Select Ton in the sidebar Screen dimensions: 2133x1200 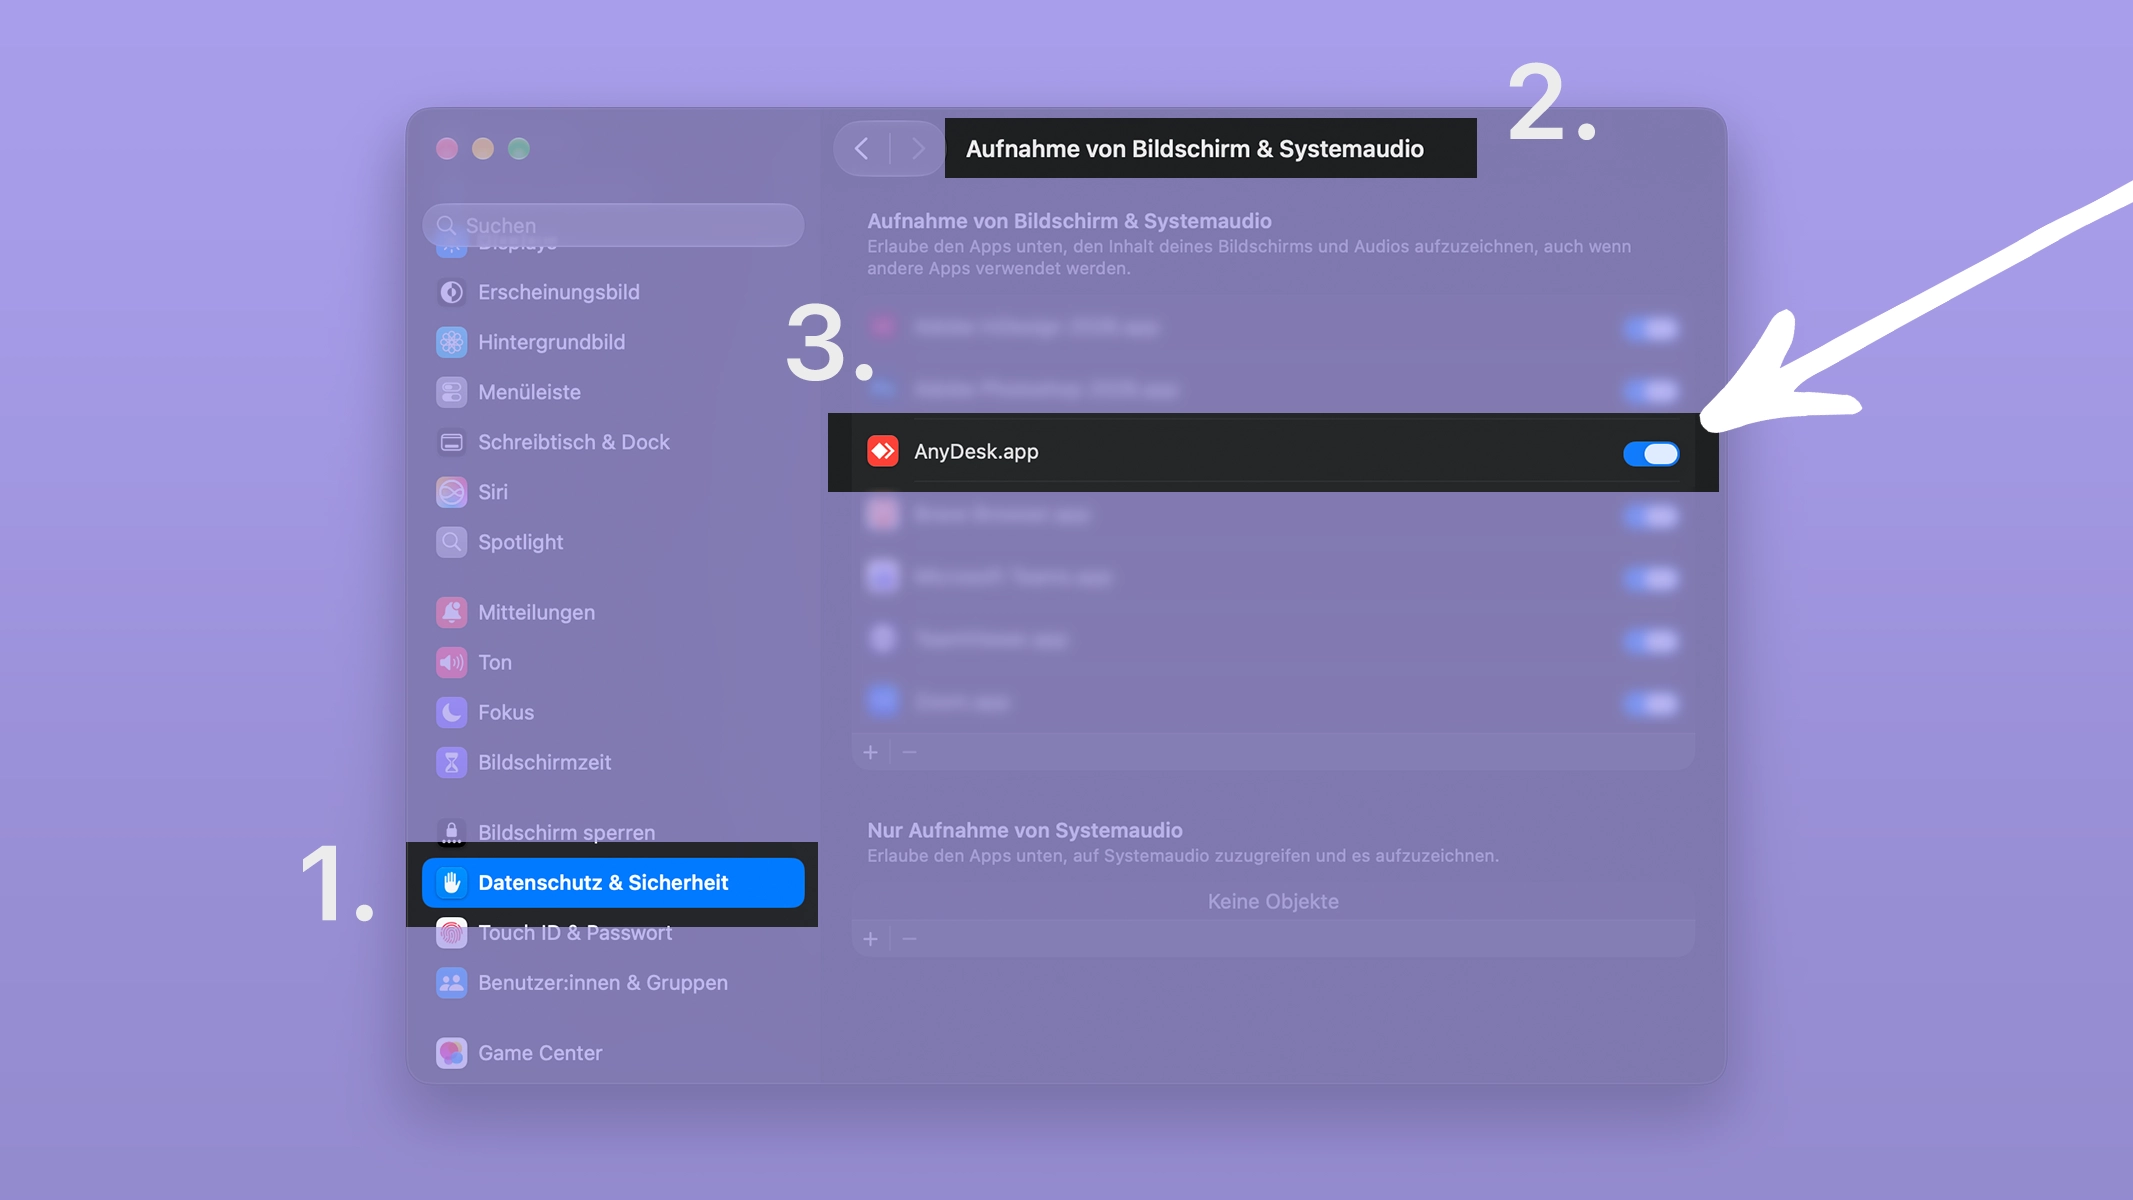click(612, 662)
